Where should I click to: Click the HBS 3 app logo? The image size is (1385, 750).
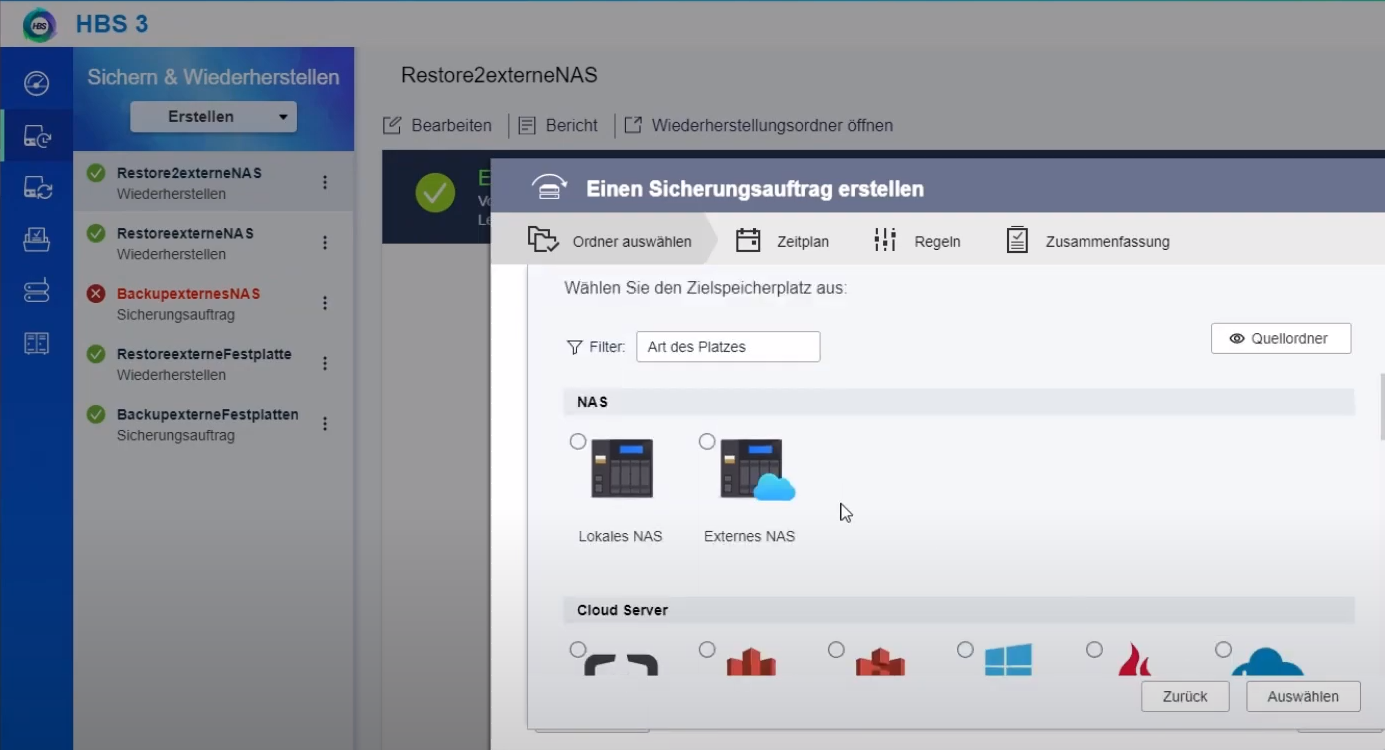click(x=39, y=25)
